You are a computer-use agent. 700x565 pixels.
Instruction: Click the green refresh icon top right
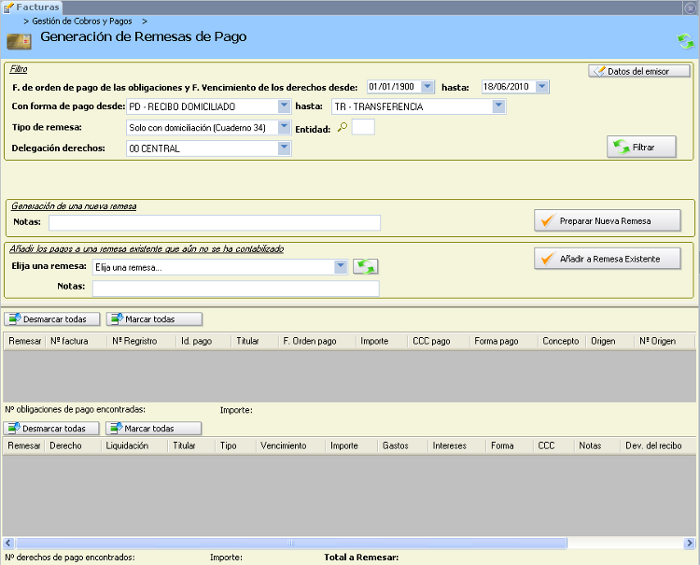tap(684, 42)
